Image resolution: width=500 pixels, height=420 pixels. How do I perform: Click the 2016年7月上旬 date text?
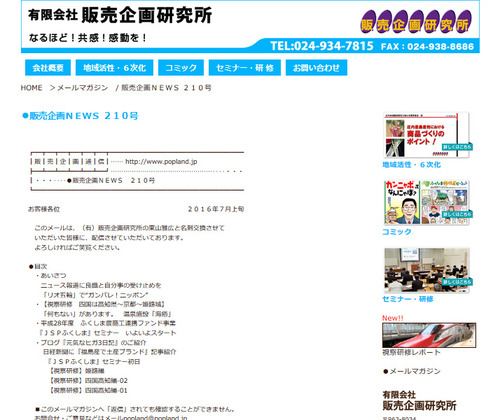pos(216,209)
